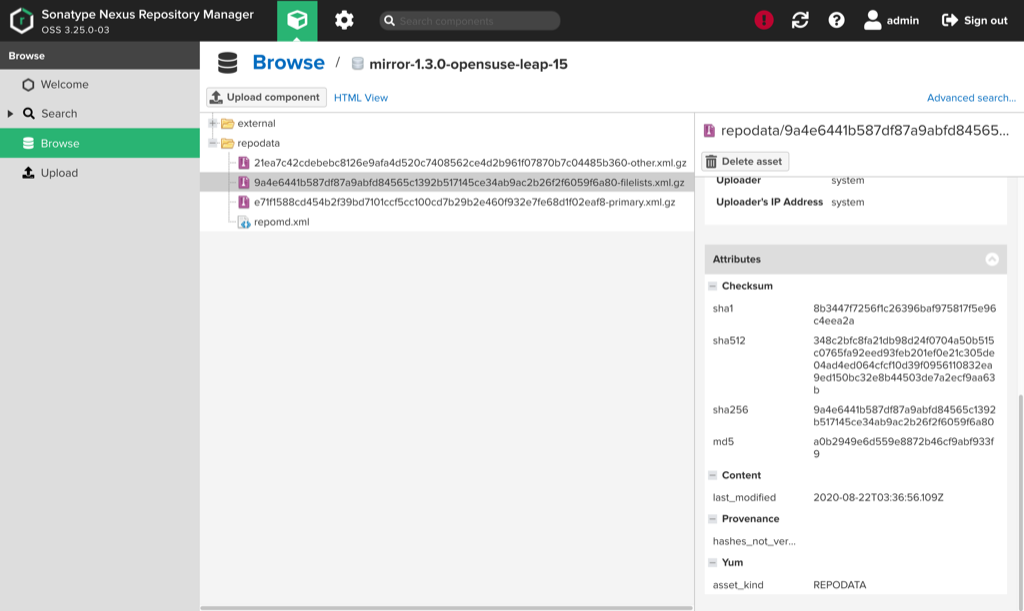1024x611 pixels.
Task: Click the details panel vertical scrollbar
Action: [x=1020, y=501]
